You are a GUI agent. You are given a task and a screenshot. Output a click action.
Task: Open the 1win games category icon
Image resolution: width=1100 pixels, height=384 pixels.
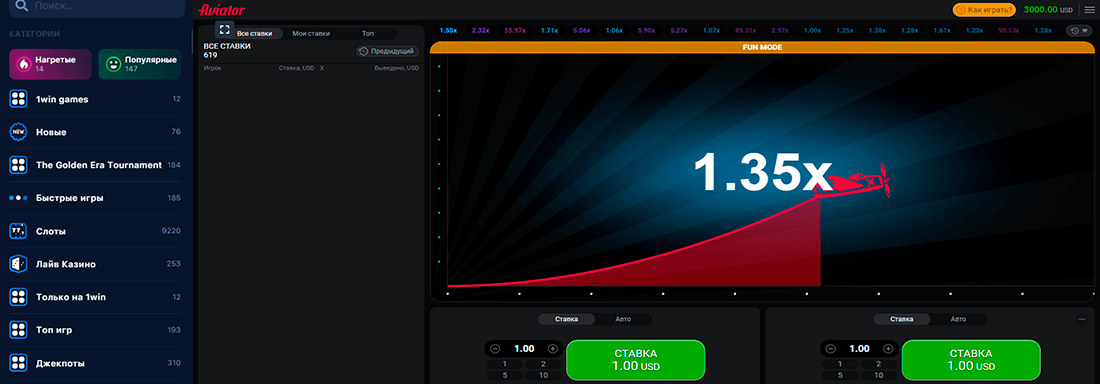18,99
